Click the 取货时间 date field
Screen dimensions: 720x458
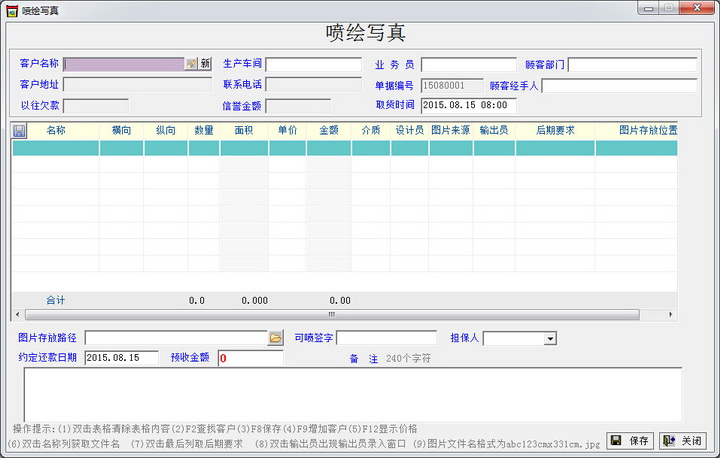pos(469,105)
